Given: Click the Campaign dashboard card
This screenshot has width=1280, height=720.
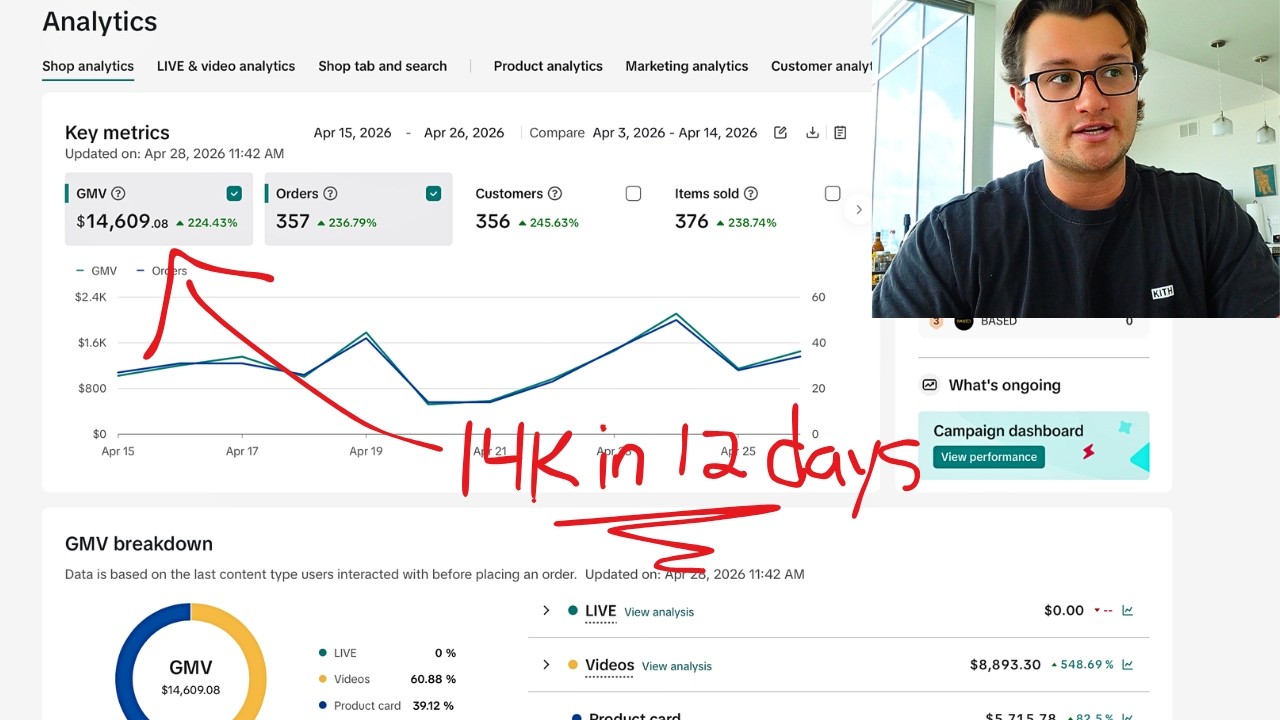Looking at the screenshot, I should tap(1033, 445).
